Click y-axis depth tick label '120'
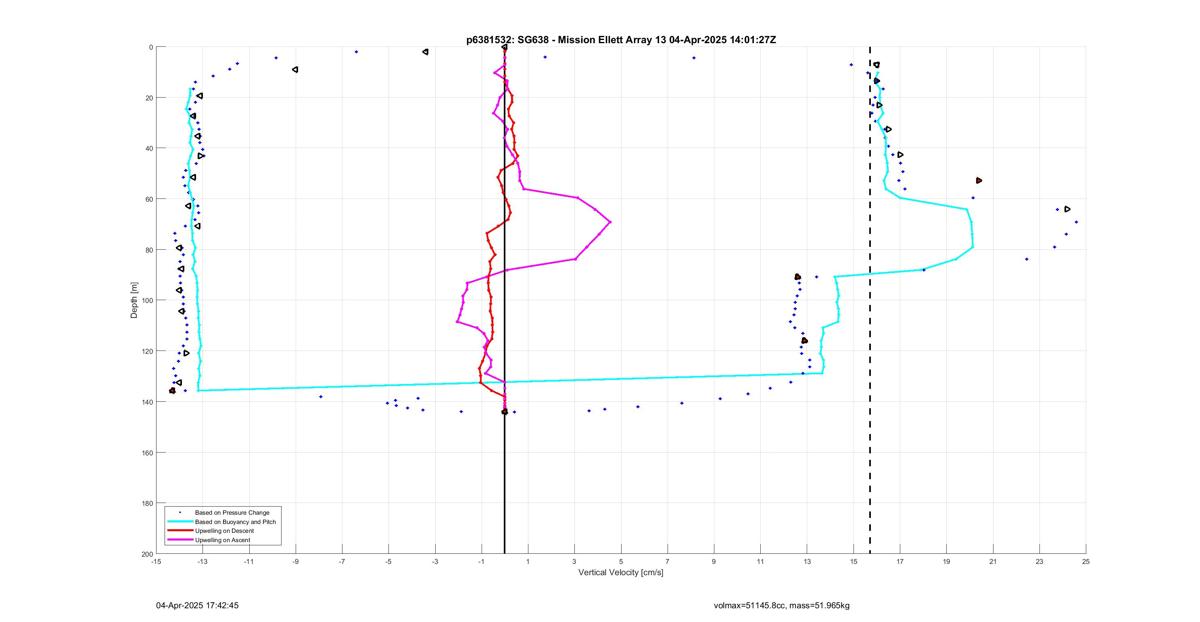The height and width of the screenshot is (622, 1200). click(146, 351)
